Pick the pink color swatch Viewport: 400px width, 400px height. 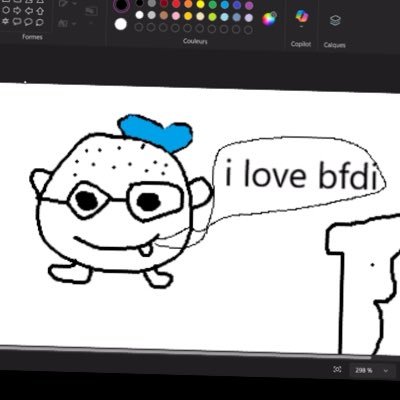click(x=176, y=16)
